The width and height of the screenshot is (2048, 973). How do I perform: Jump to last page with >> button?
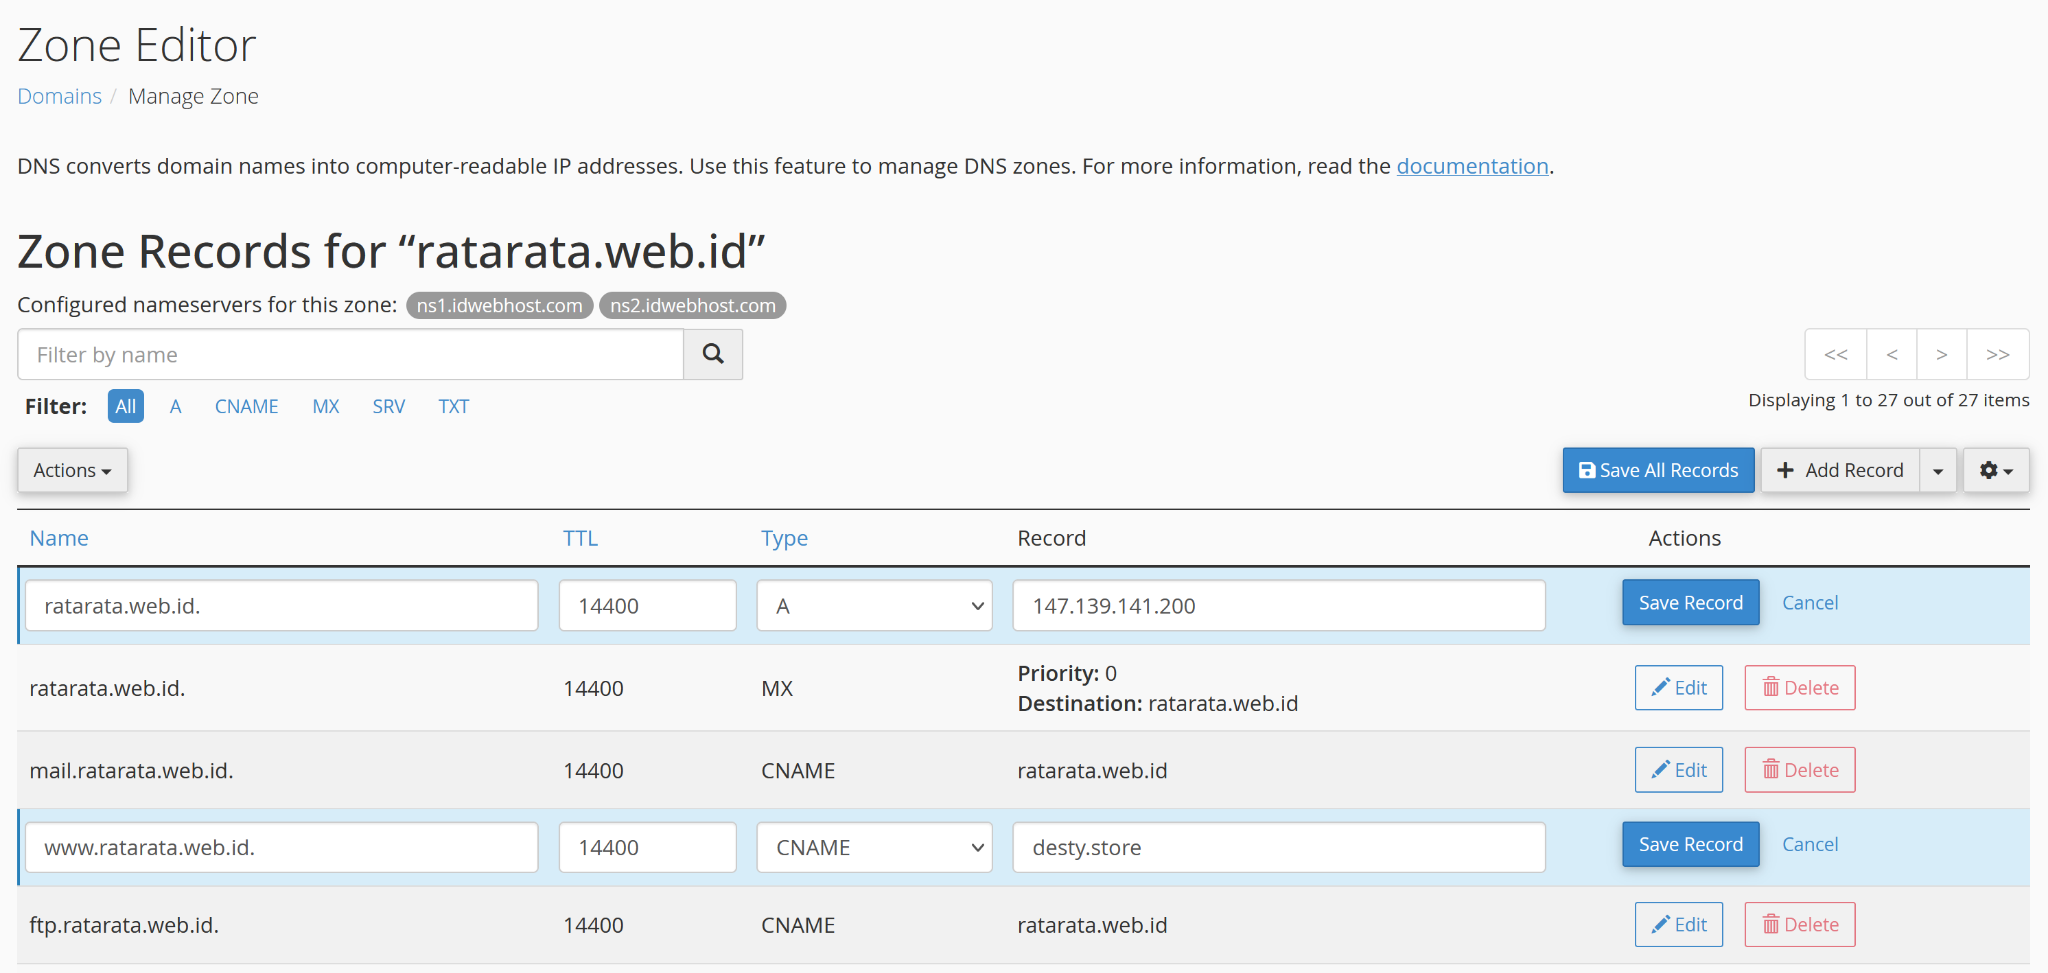point(1998,354)
